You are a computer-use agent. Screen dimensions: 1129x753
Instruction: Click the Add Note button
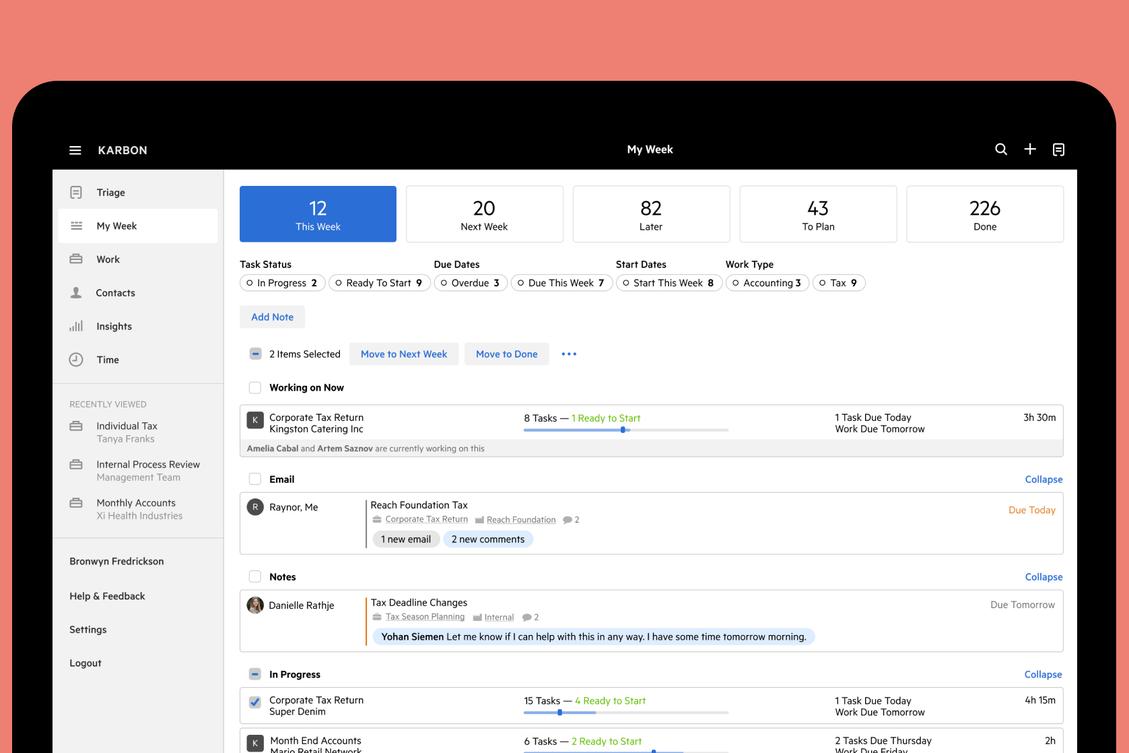pyautogui.click(x=272, y=317)
